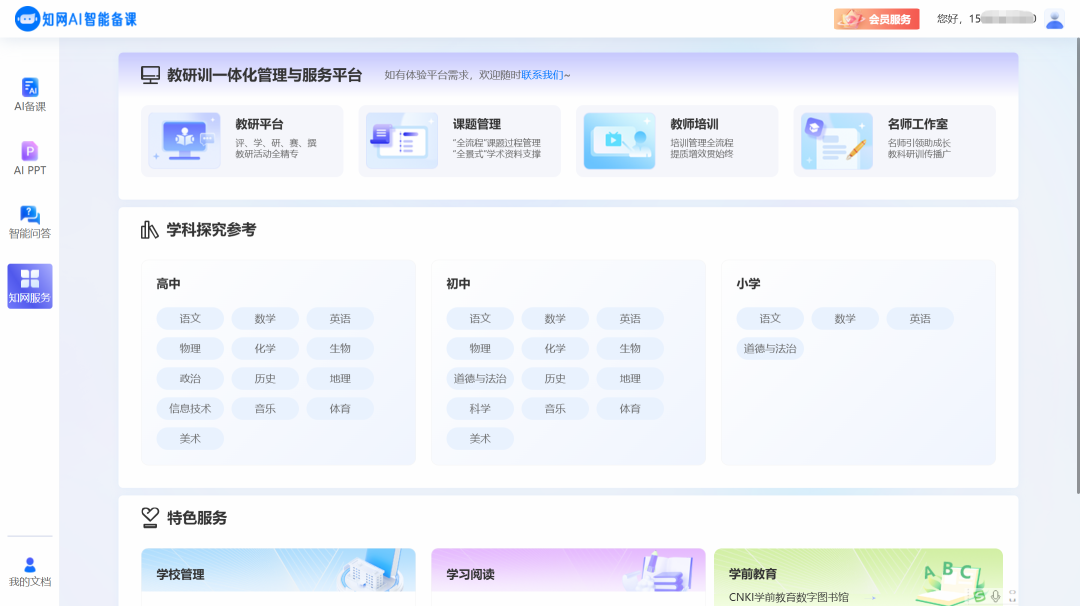This screenshot has width=1080, height=606.
Task: Select 初中 数学 subject
Action: (x=555, y=318)
